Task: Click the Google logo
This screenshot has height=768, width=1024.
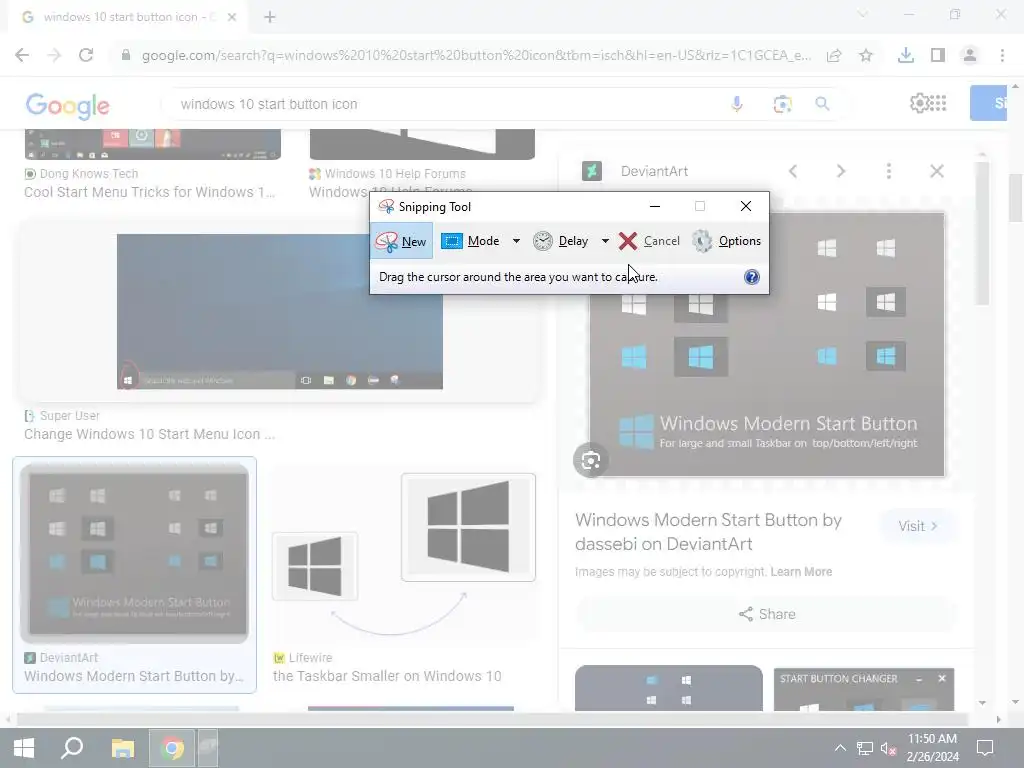Action: [68, 105]
